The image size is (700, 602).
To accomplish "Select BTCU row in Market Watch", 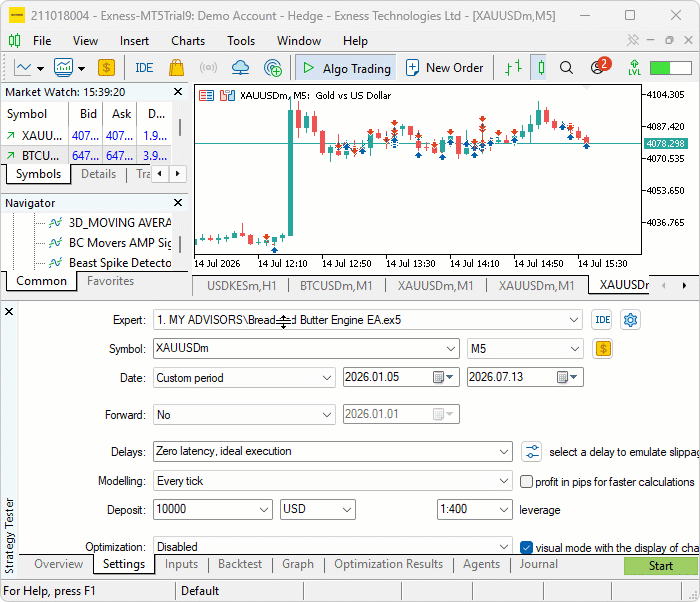I will [87, 156].
